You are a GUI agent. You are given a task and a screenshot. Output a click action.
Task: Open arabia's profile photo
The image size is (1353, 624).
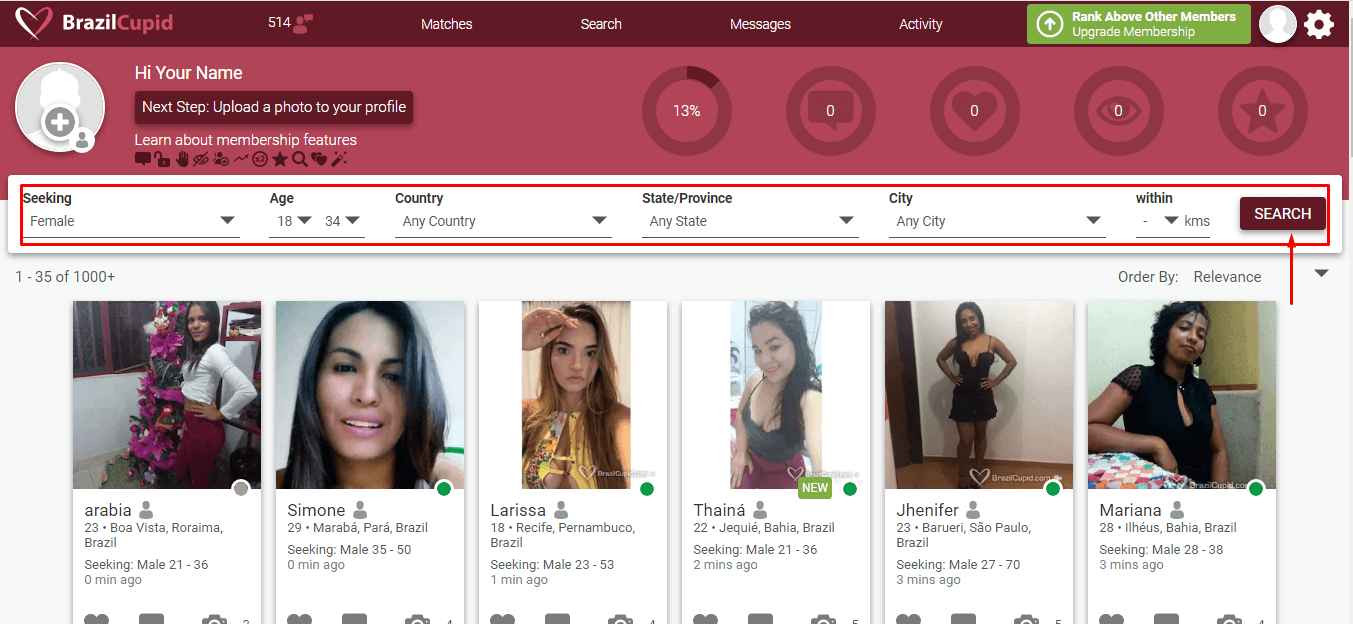tap(167, 395)
